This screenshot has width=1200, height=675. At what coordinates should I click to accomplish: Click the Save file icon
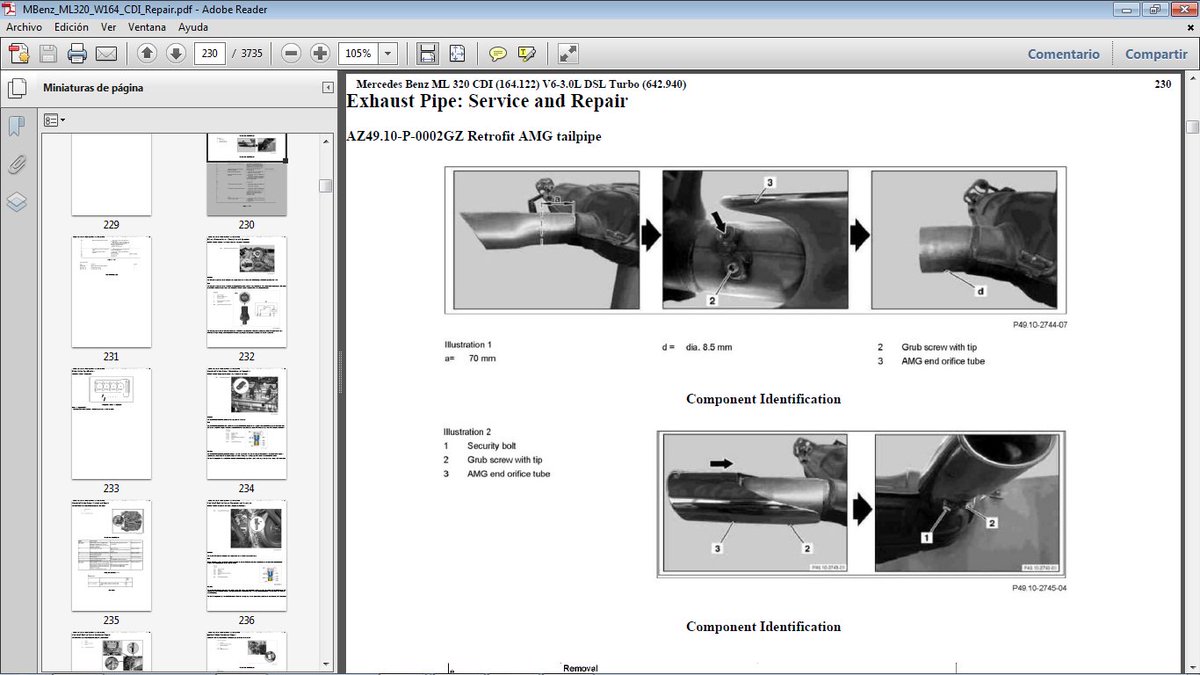point(48,54)
